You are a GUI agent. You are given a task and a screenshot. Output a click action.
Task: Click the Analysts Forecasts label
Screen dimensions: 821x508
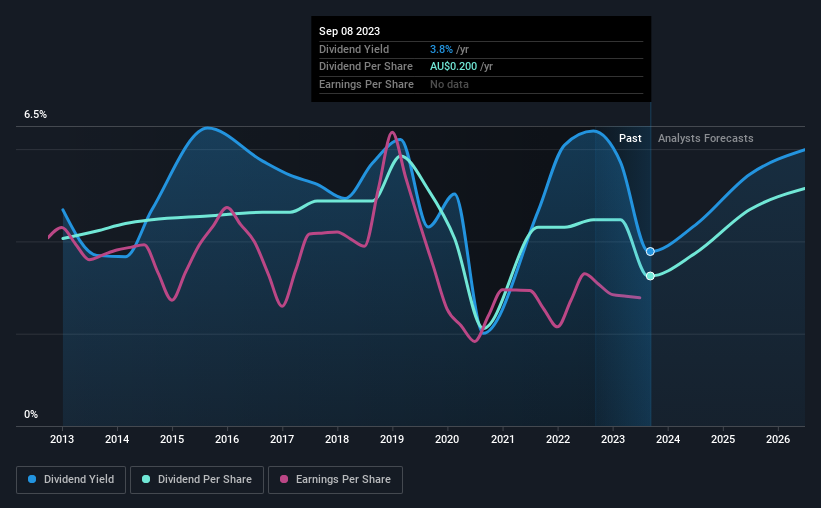pos(705,138)
